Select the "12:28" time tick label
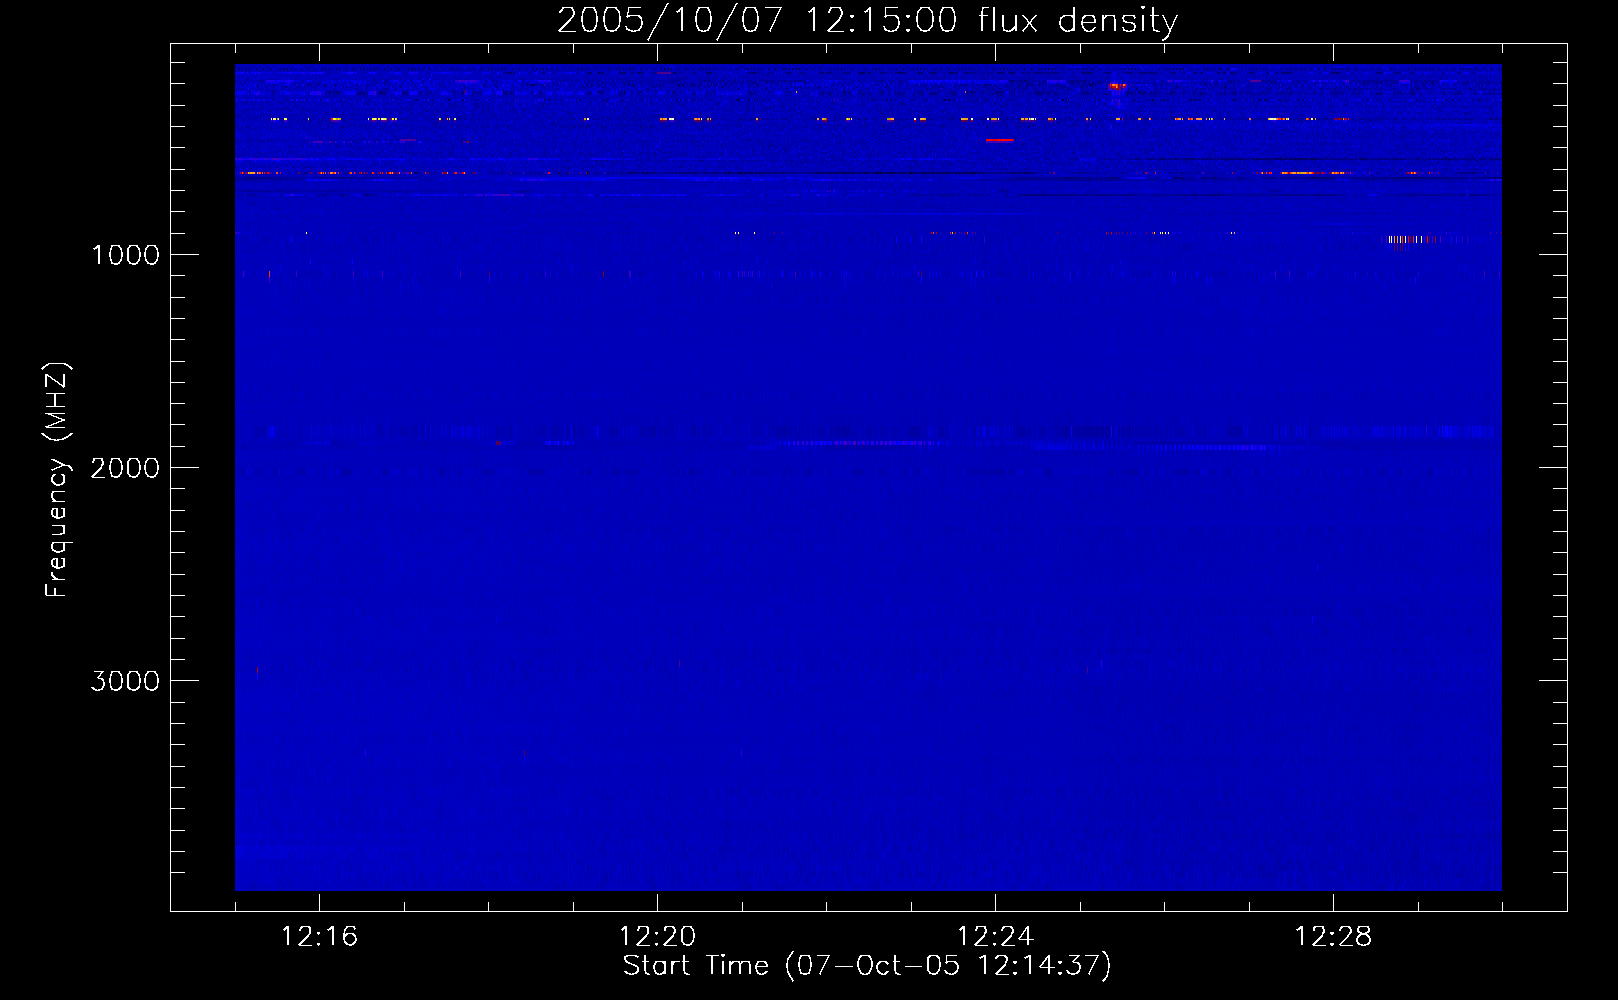The height and width of the screenshot is (1000, 1618). point(1333,937)
